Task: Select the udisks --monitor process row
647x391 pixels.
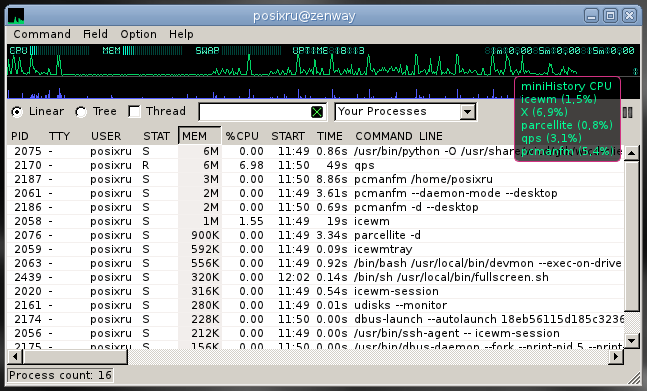Action: (x=315, y=306)
